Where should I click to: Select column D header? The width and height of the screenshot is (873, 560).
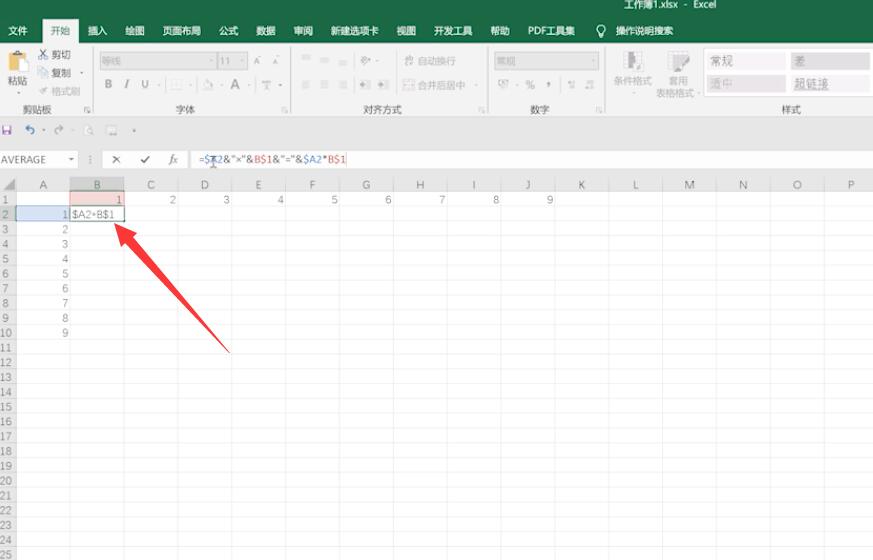[x=205, y=185]
